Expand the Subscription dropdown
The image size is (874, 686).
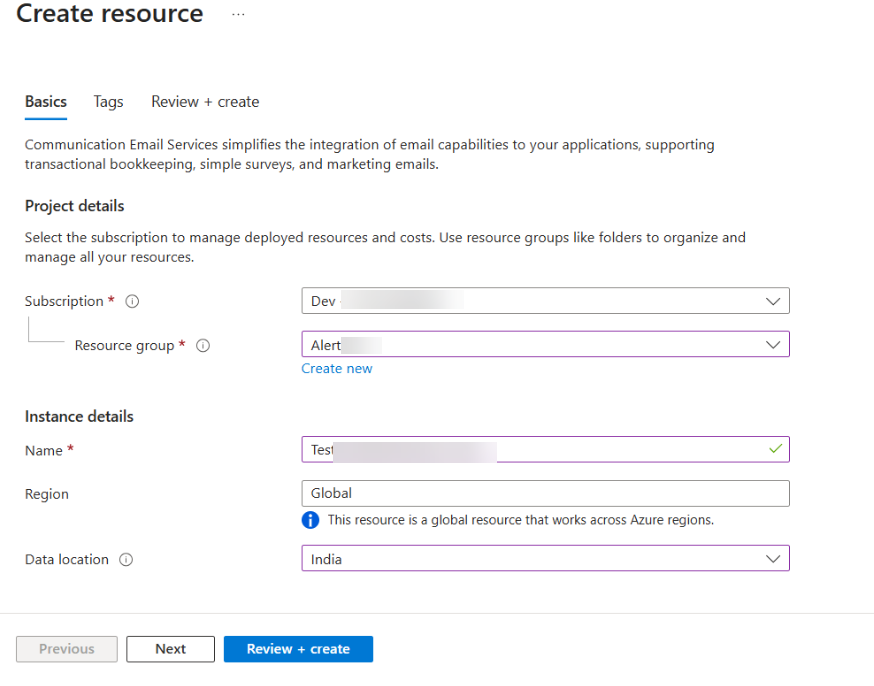coord(545,301)
